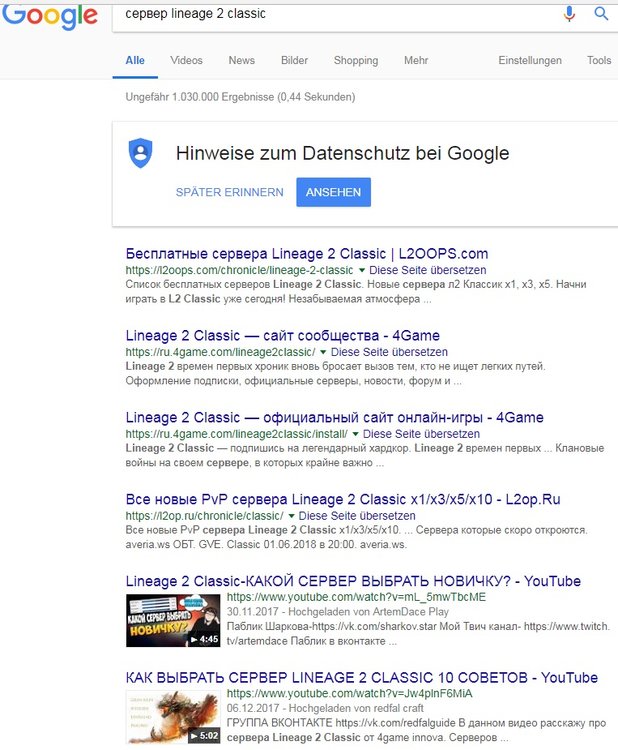Open 'официальный сайт онлайн-игры - 4Game' result
This screenshot has width=618, height=750.
[x=334, y=417]
